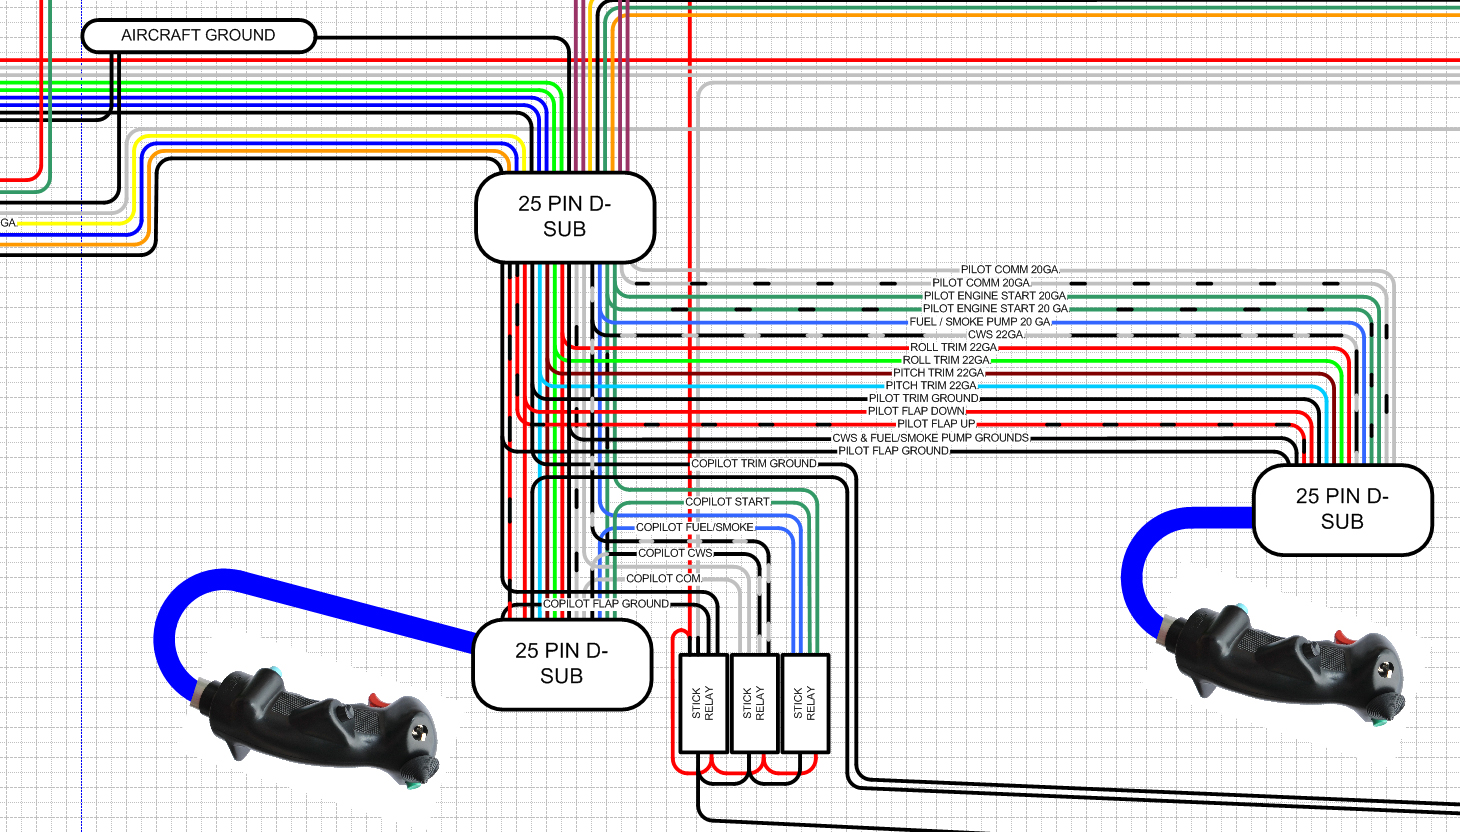The width and height of the screenshot is (1460, 832).
Task: Select the left control stick grip image
Action: click(320, 720)
